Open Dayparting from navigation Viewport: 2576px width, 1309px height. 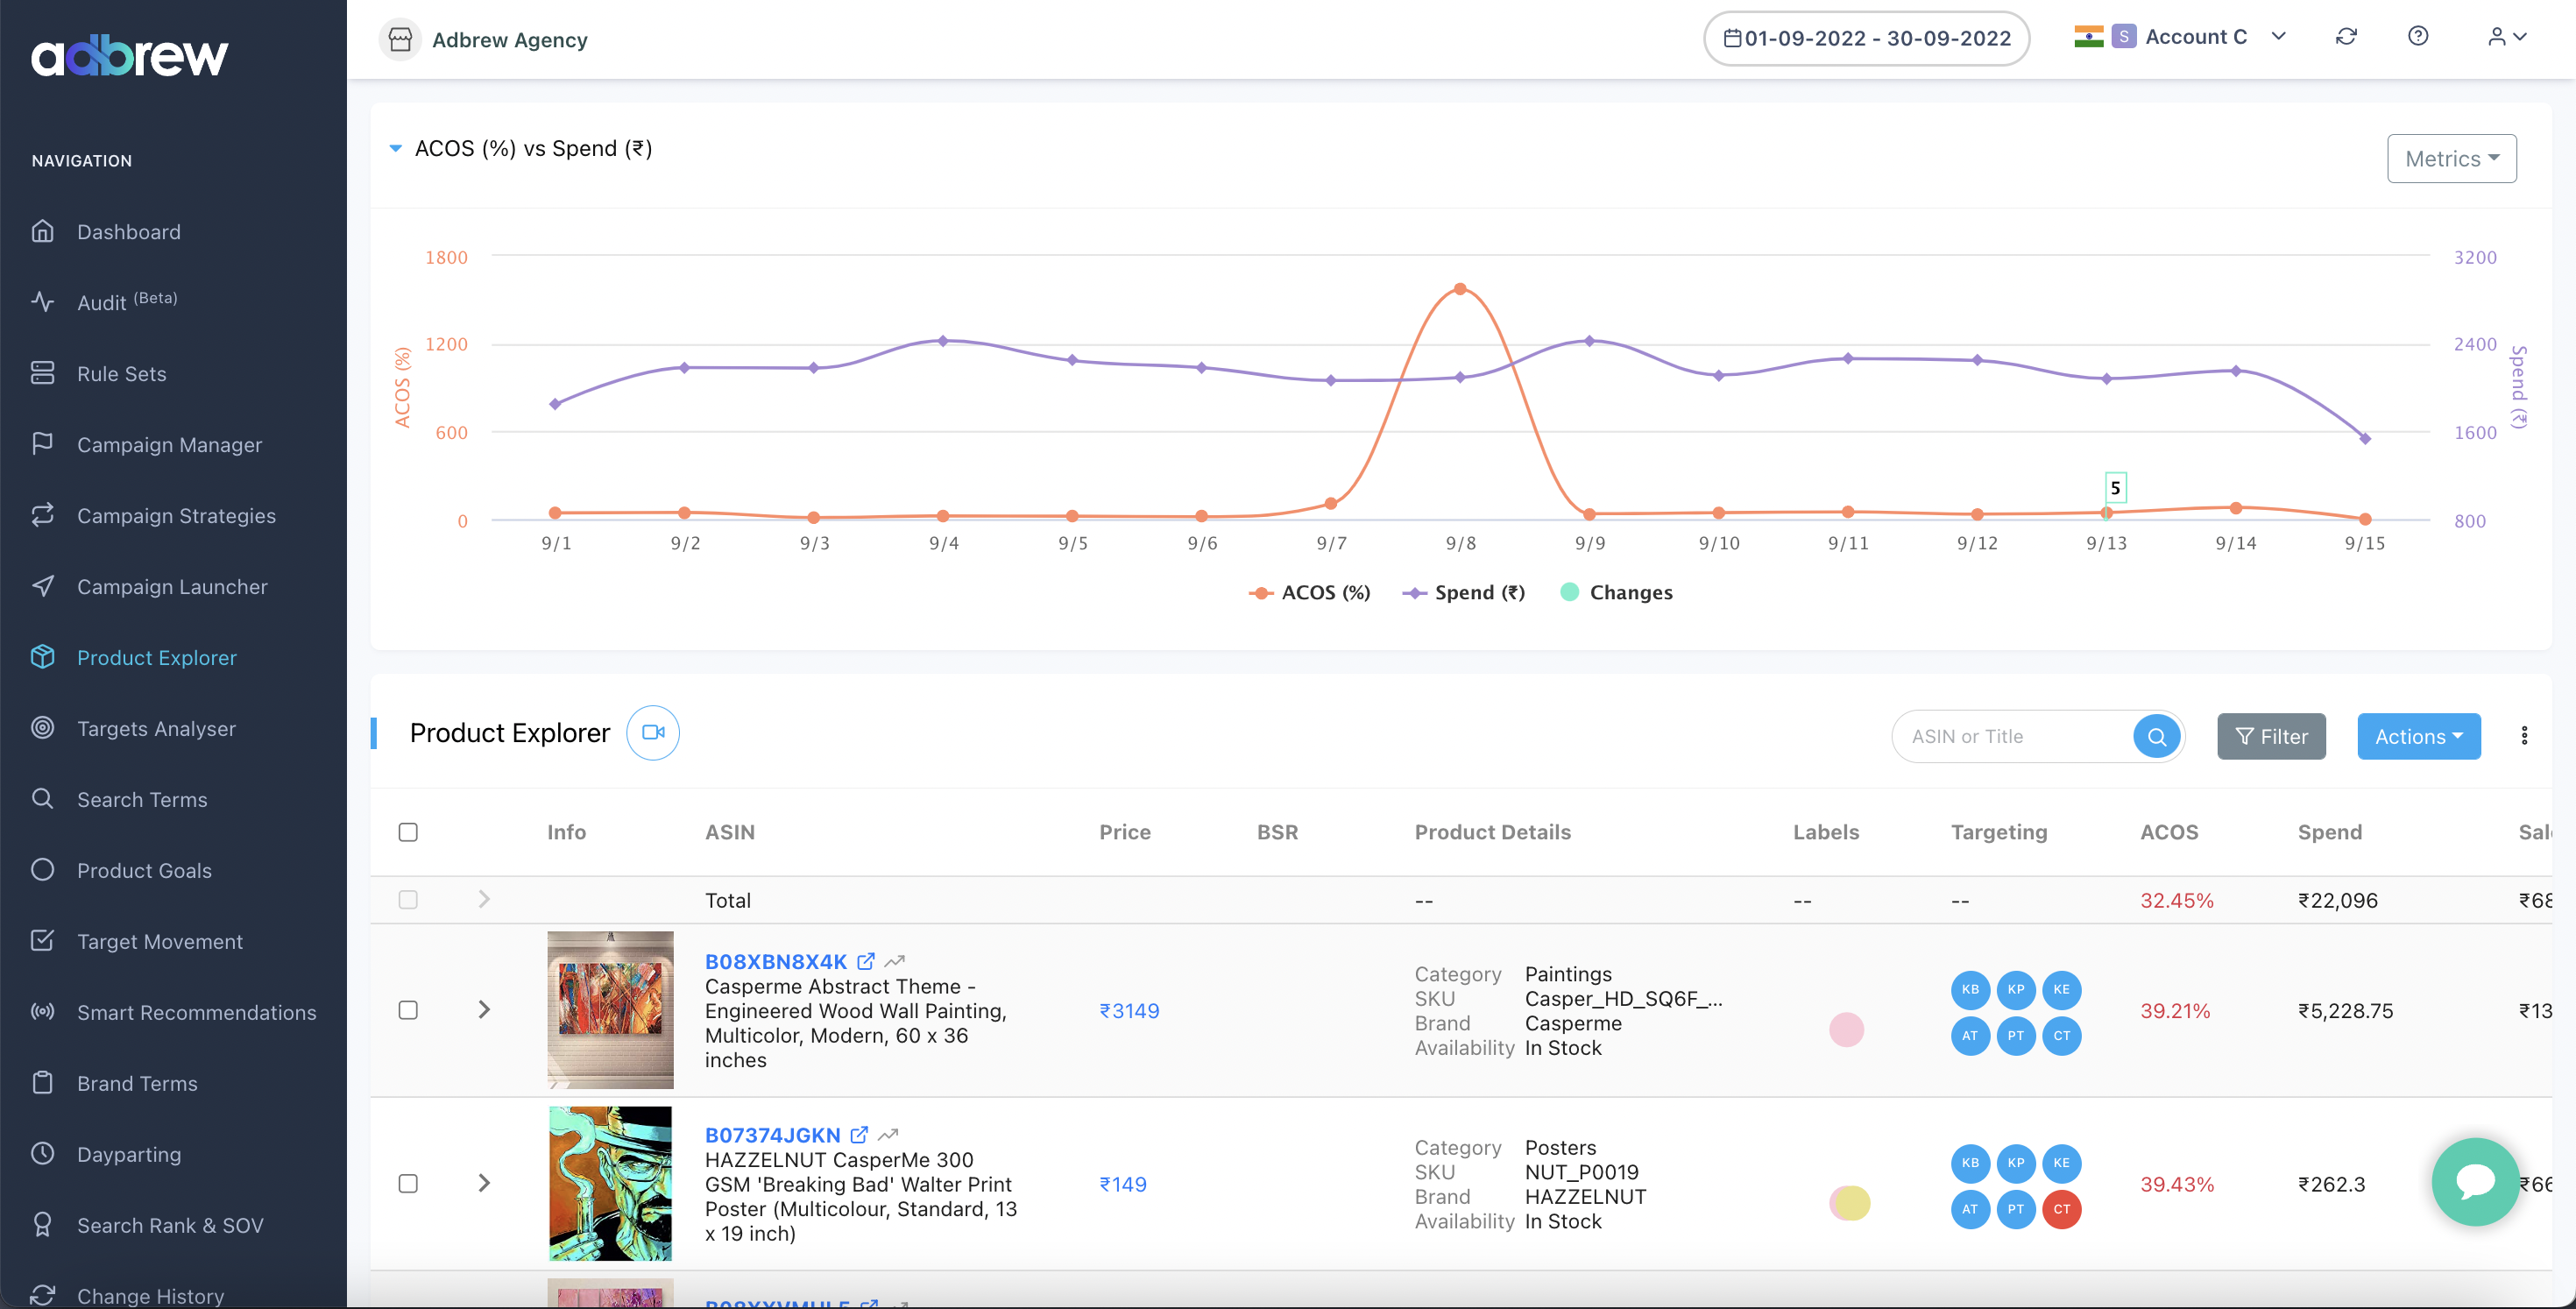click(x=129, y=1154)
